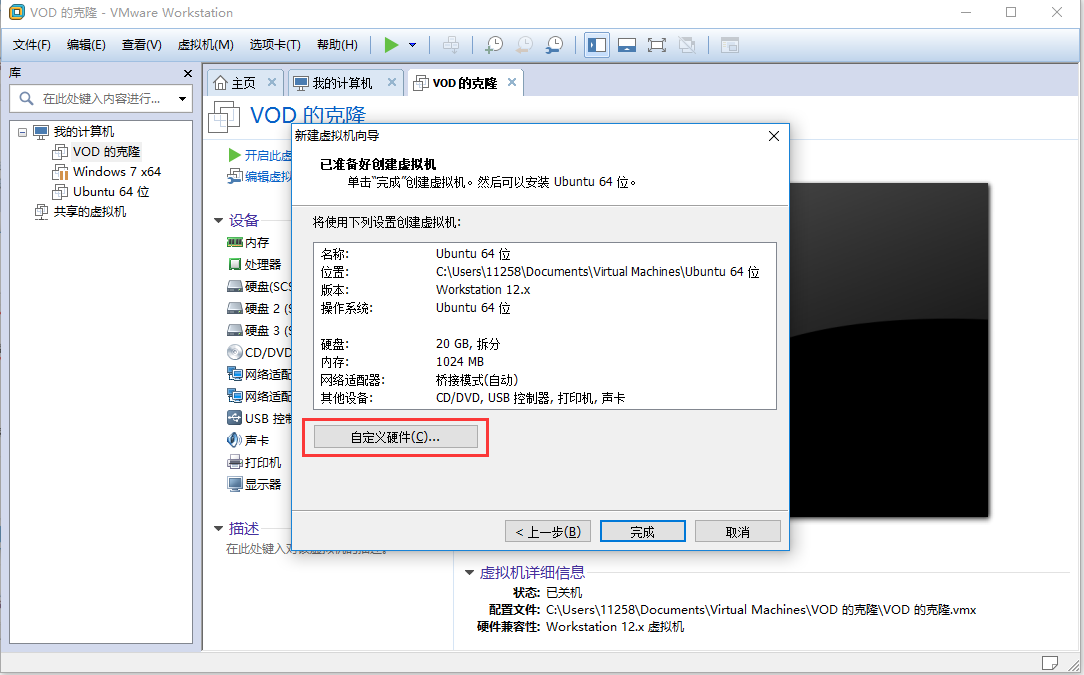
Task: Click the 硬盘(SCSI) hard disk icon
Action: click(x=235, y=287)
